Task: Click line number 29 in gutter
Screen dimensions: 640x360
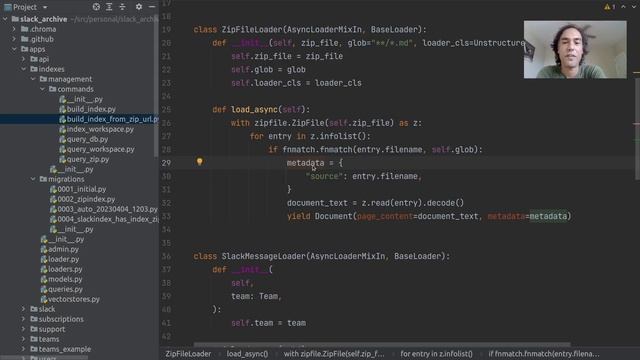Action: coord(166,163)
